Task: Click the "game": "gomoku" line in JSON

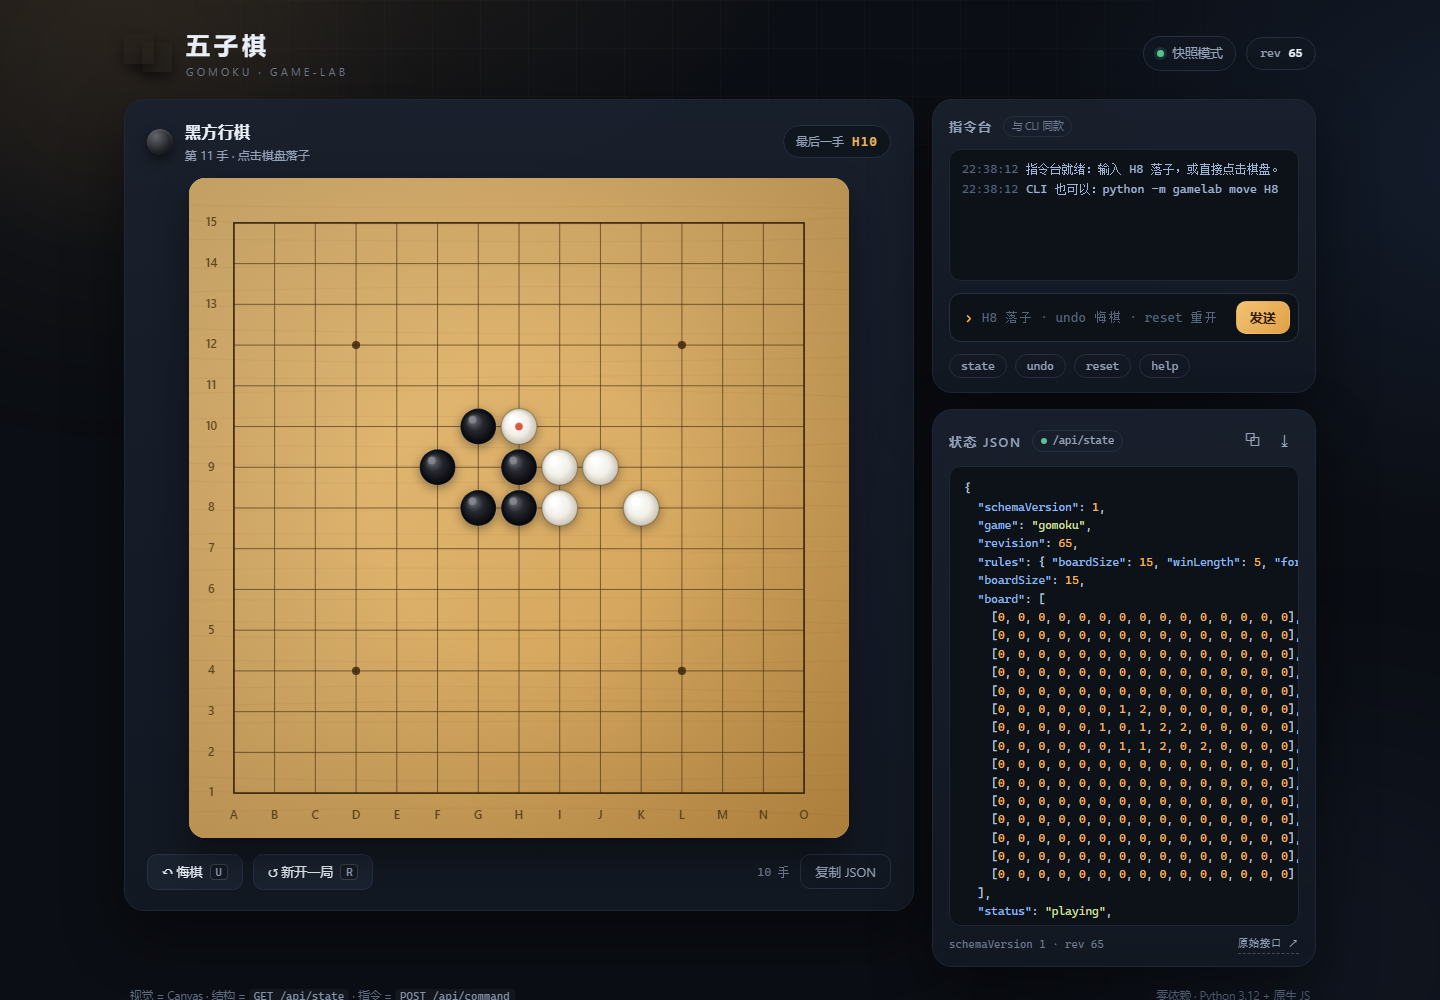Action: pos(1034,525)
